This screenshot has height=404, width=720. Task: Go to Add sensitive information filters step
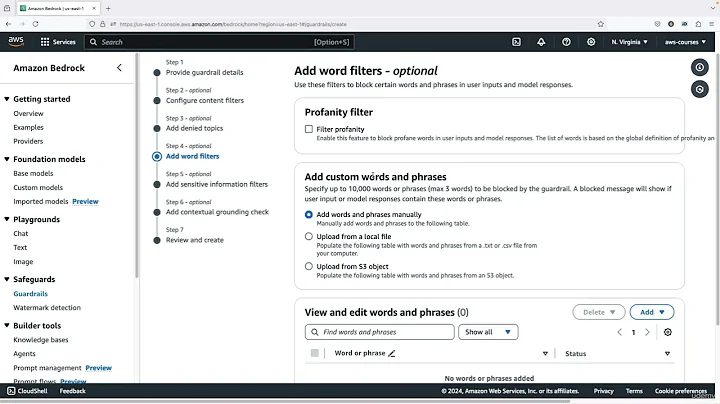click(217, 184)
